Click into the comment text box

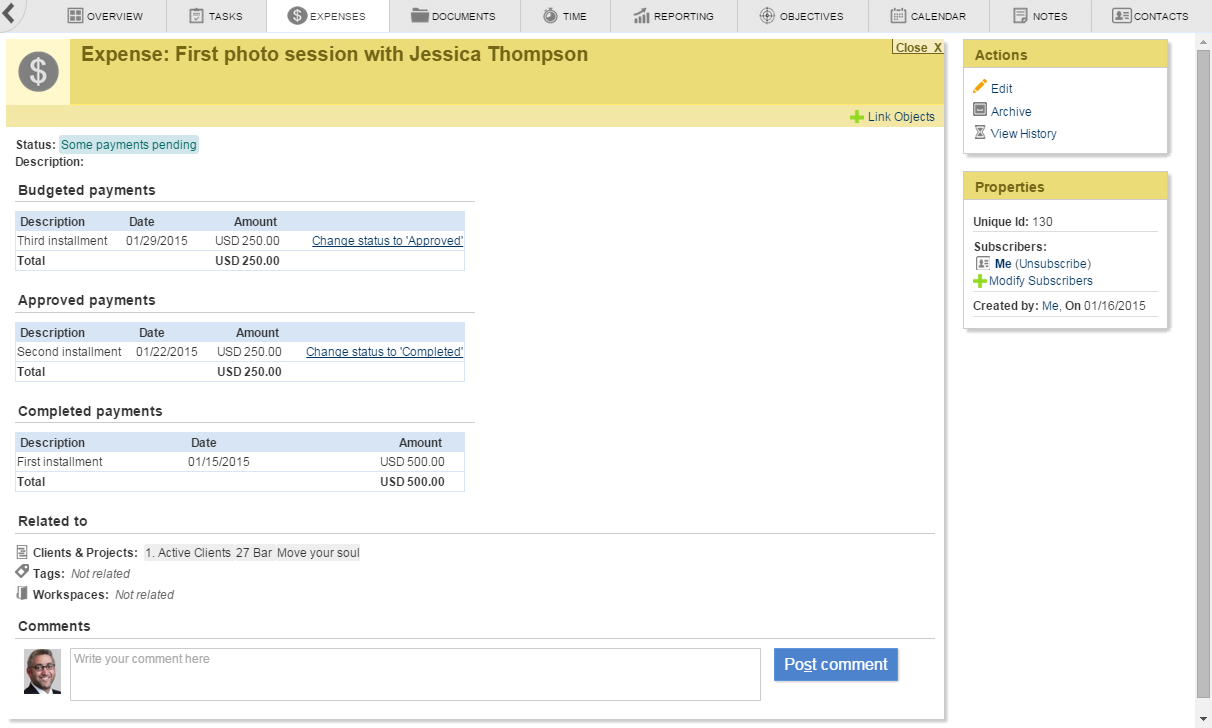click(x=415, y=674)
